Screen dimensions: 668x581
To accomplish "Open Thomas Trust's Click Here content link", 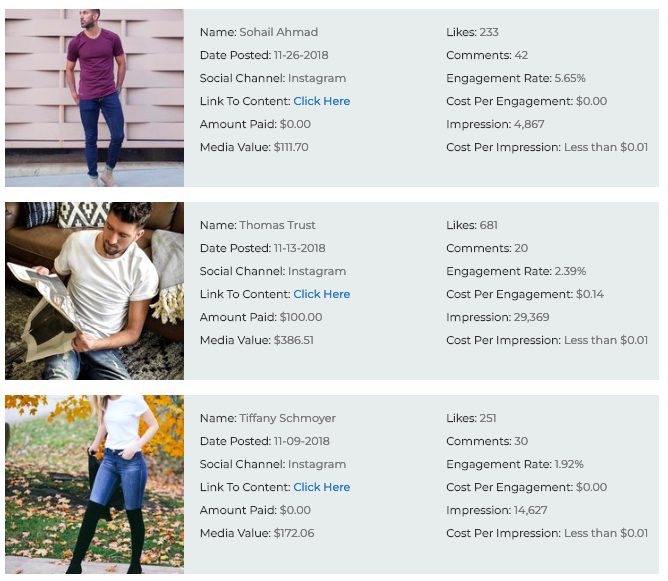I will (x=322, y=294).
